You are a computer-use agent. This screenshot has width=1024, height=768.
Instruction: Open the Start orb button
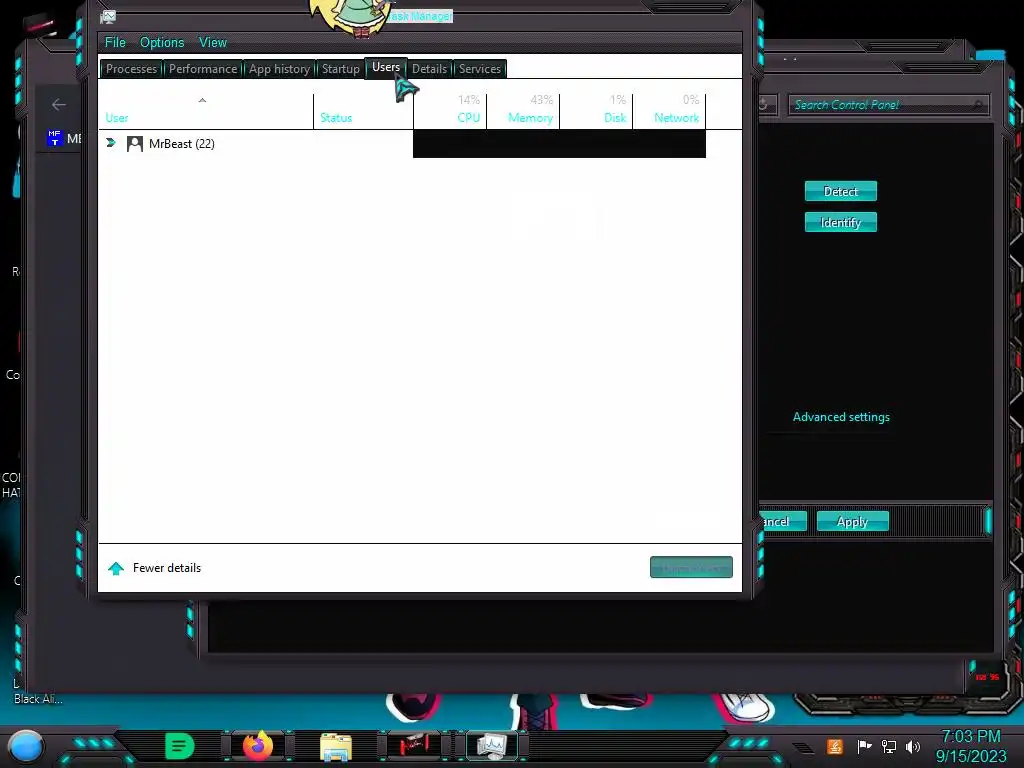point(26,746)
